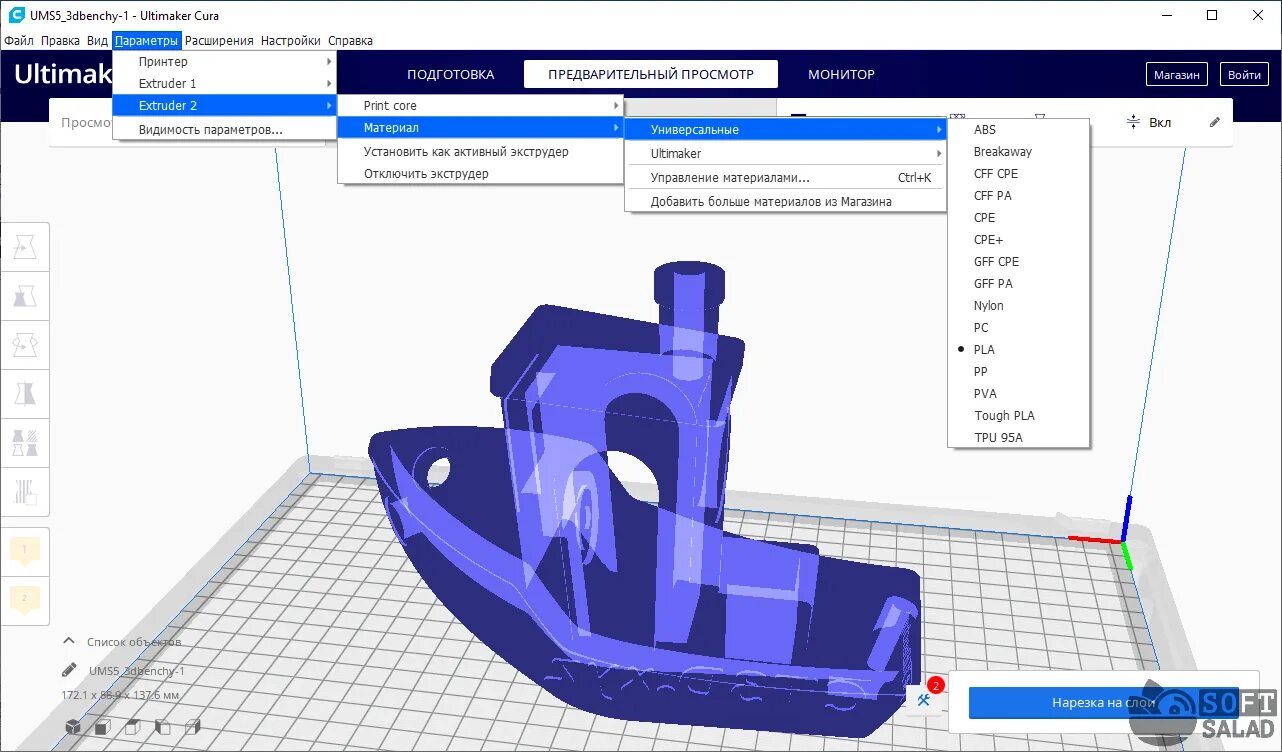
Task: Switch to left side view cube icon
Action: (163, 727)
